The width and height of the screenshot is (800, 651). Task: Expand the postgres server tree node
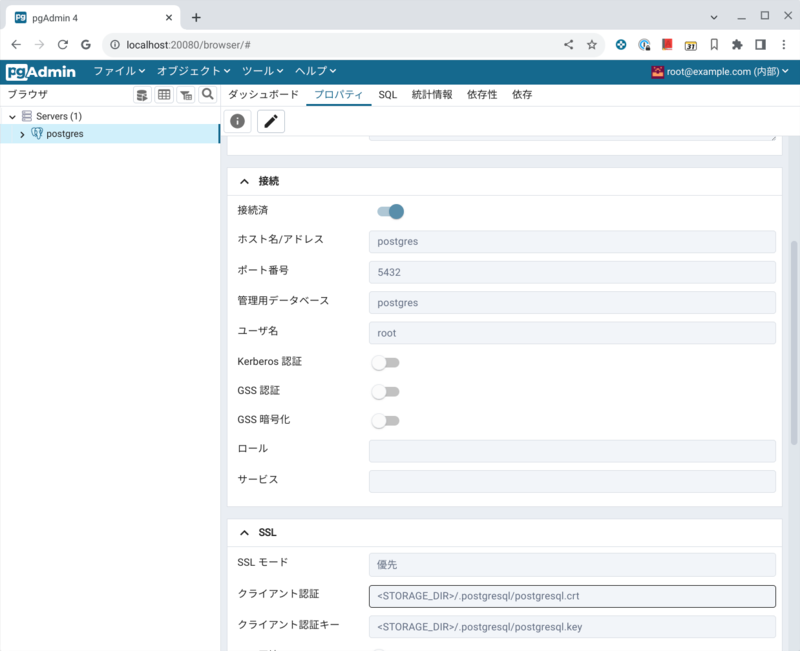22,134
